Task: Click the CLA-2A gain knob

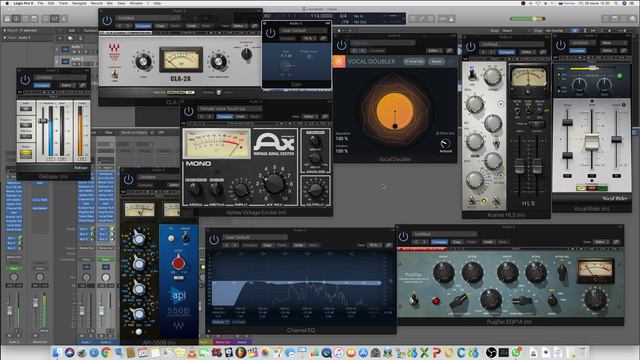Action: pyautogui.click(x=143, y=62)
